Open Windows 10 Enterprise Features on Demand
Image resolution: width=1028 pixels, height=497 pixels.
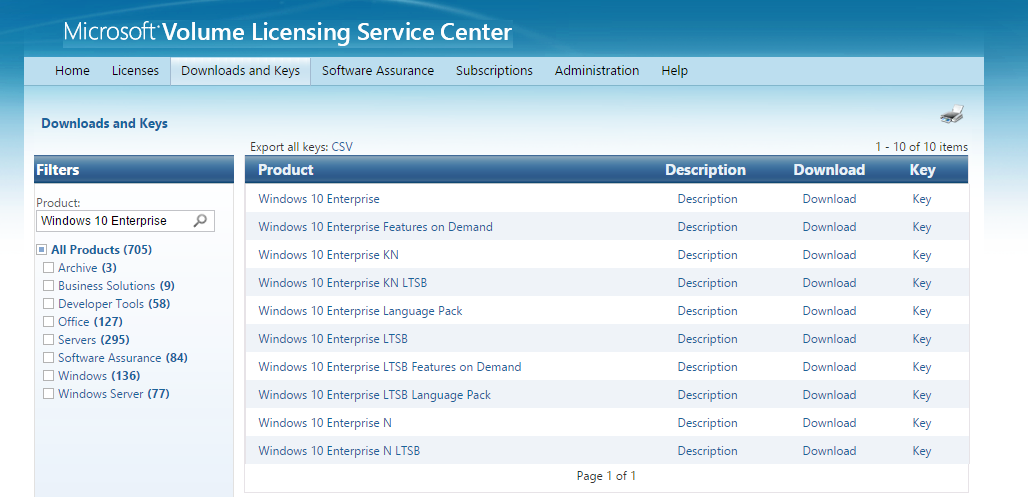click(x=375, y=227)
